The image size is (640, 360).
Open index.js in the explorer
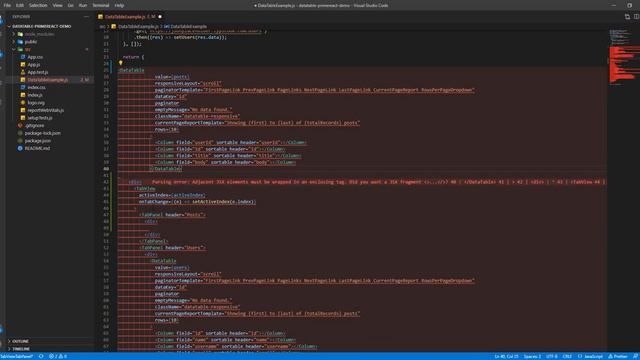[x=35, y=95]
